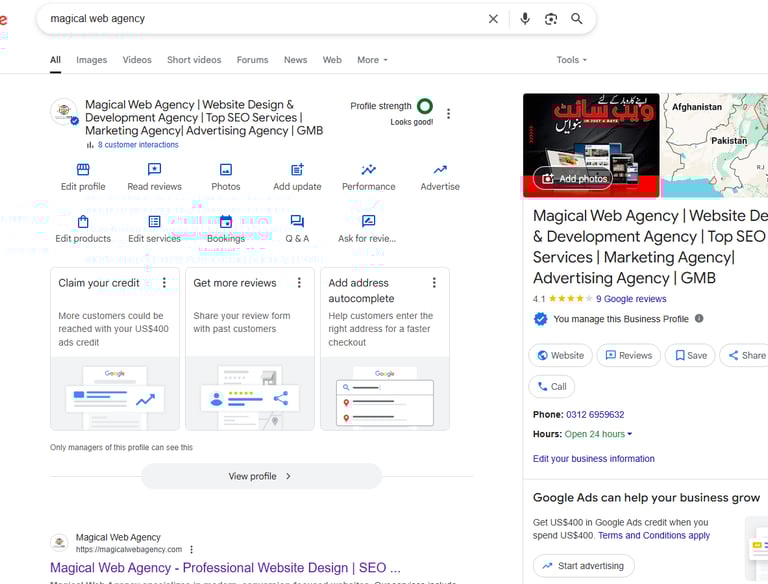Switch to the Forums tab

253,60
